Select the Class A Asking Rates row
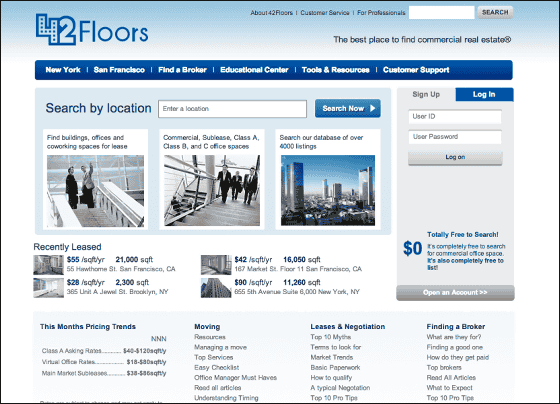Image resolution: width=560 pixels, height=404 pixels. point(104,351)
